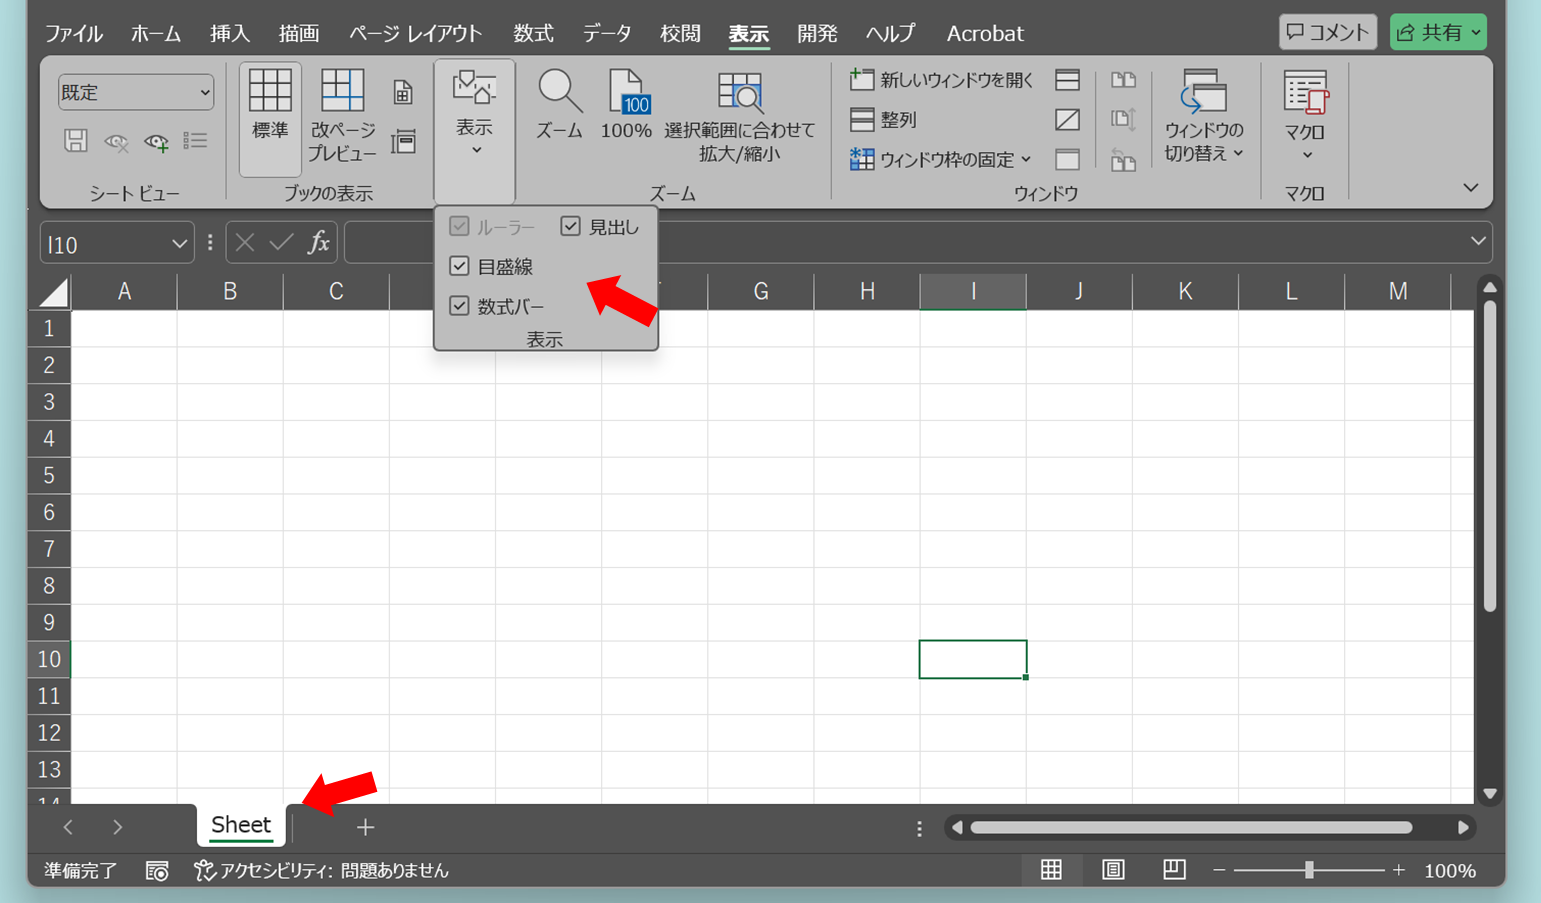
Task: Open the データ tab
Action: click(607, 33)
